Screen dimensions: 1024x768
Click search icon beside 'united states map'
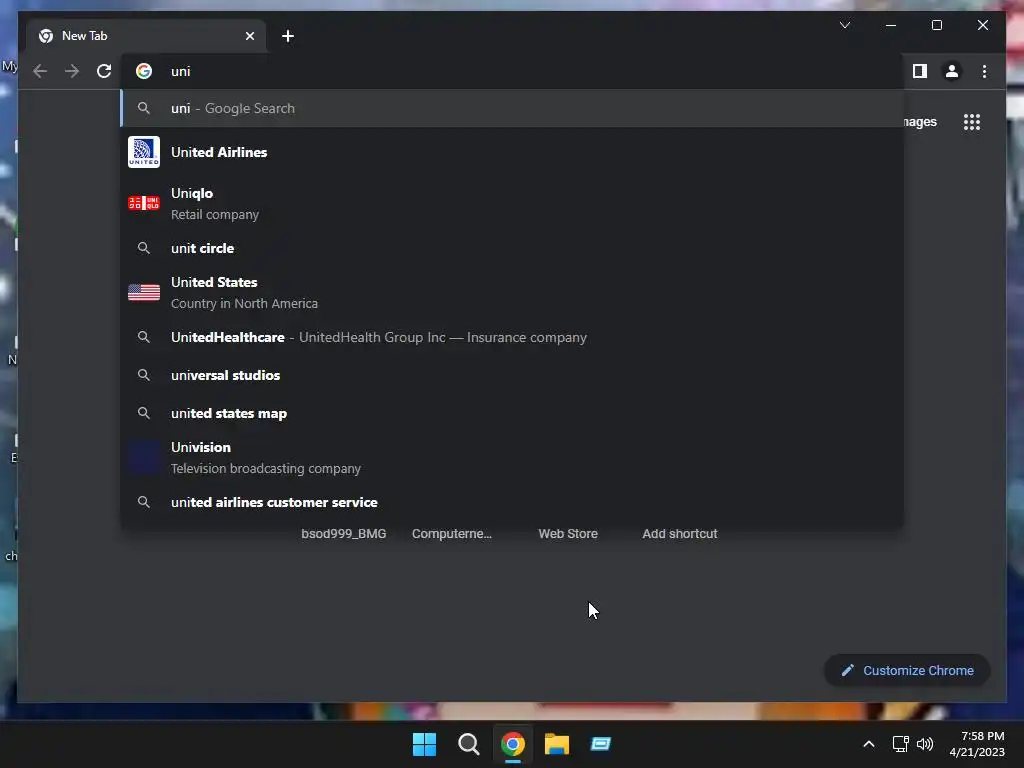click(144, 413)
